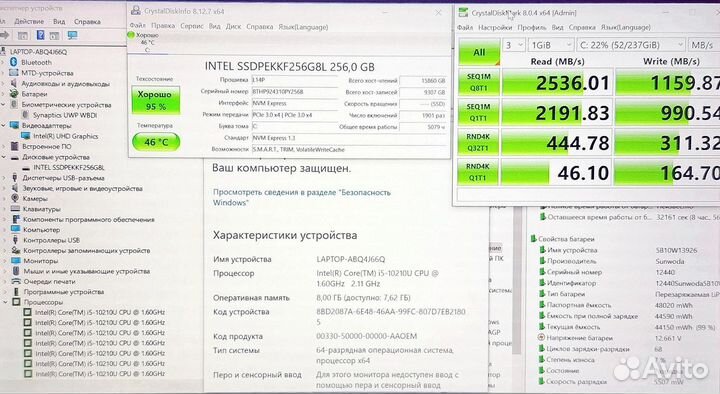Click the Свойства батареи green battery icon
Screen dimensions: 720x394
(x=533, y=239)
